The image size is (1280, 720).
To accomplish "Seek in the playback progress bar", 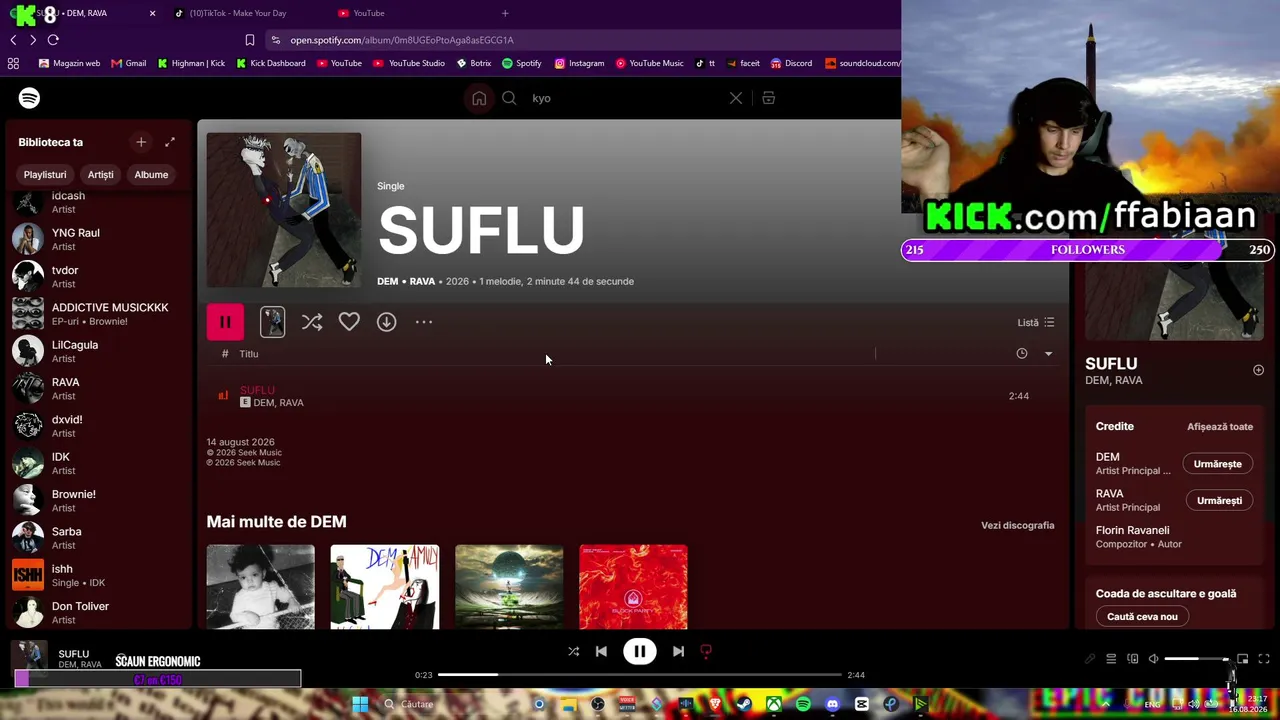I will coord(640,675).
